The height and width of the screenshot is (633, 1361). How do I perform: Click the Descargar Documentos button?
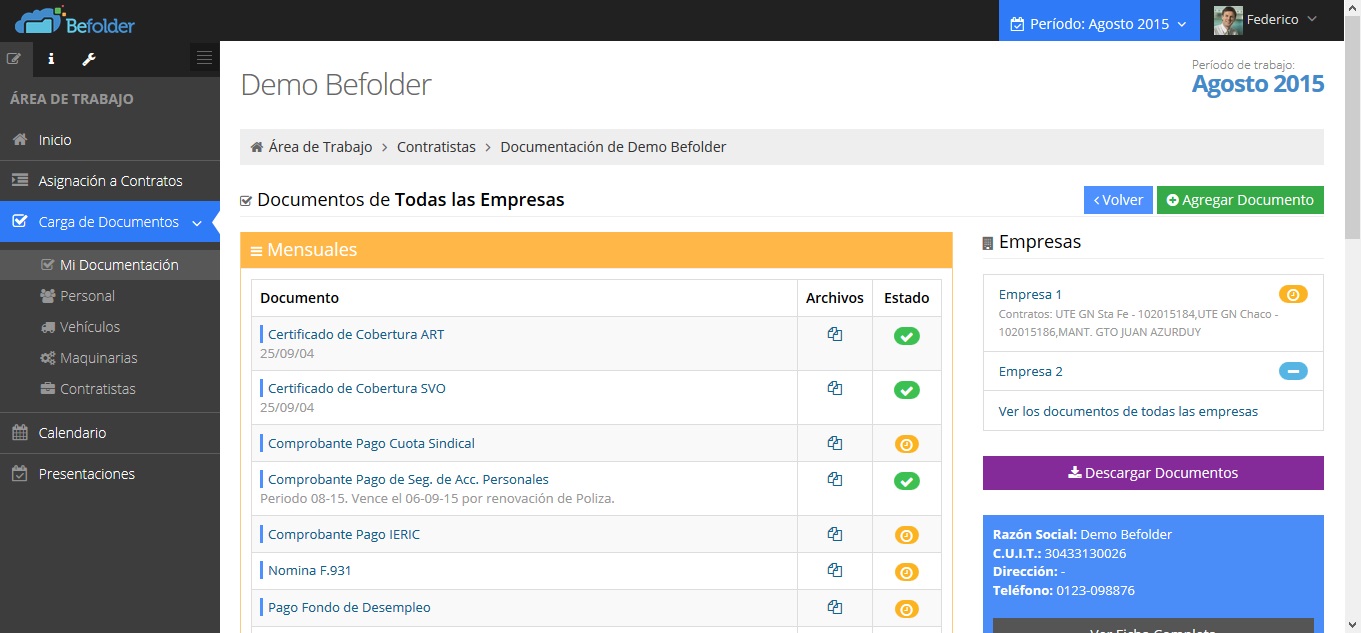point(1152,473)
